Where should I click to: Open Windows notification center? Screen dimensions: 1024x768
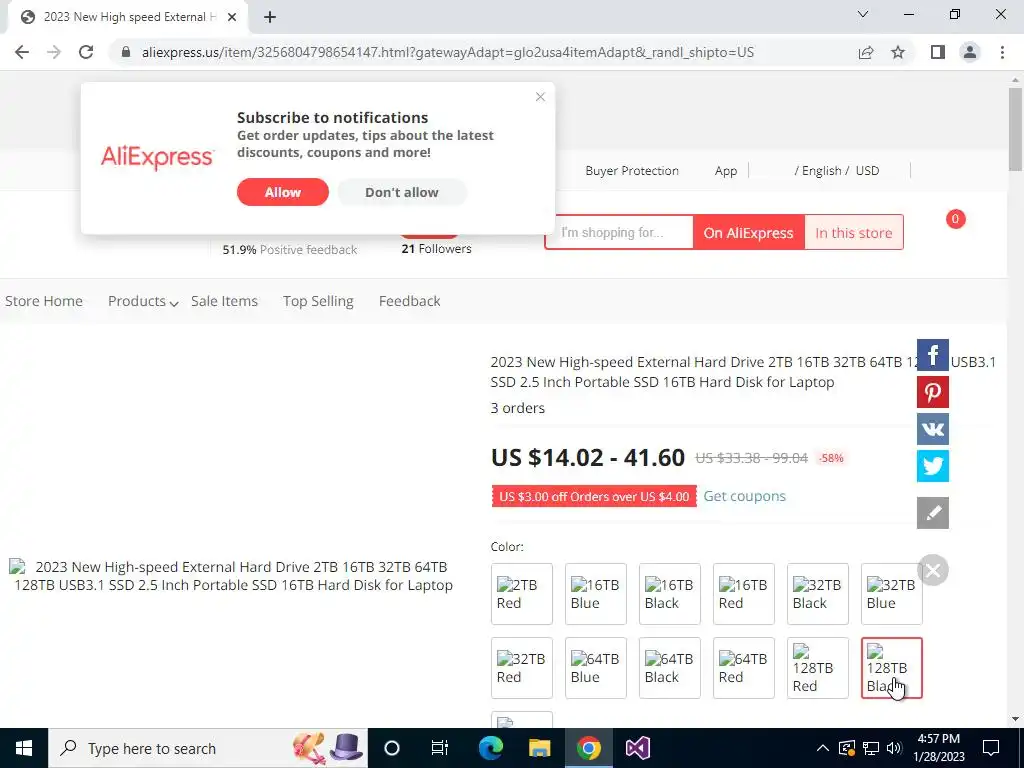pos(991,748)
